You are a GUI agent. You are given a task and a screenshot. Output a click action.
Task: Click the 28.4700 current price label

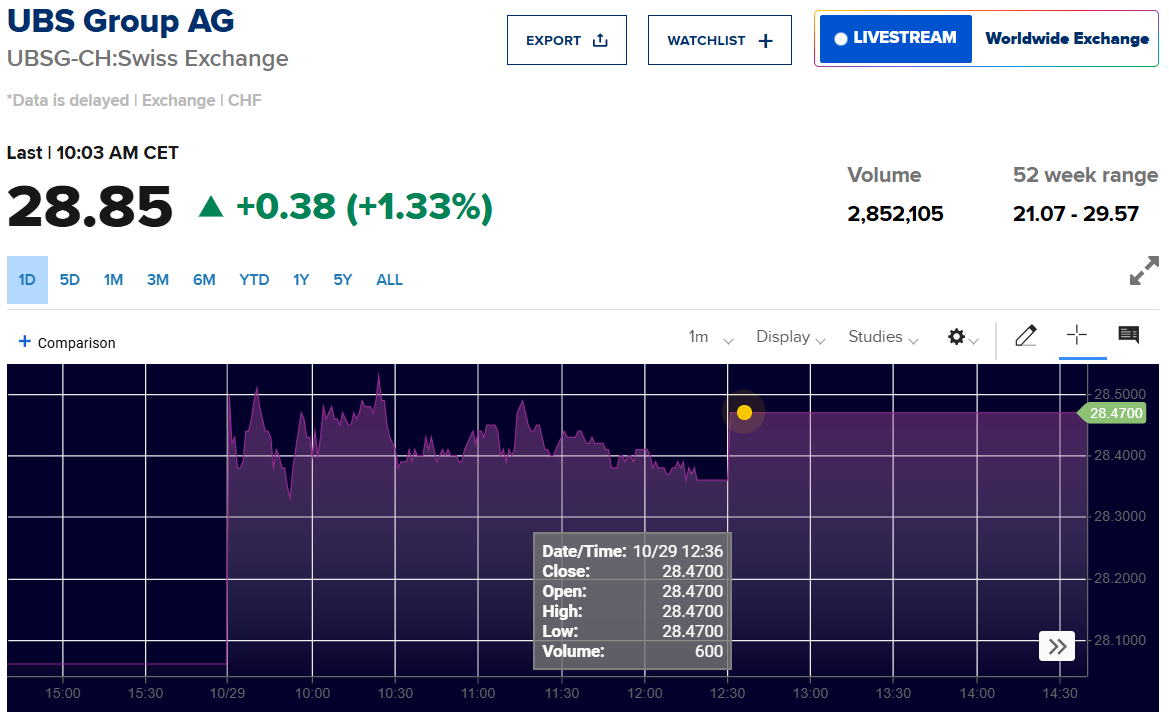[1112, 413]
